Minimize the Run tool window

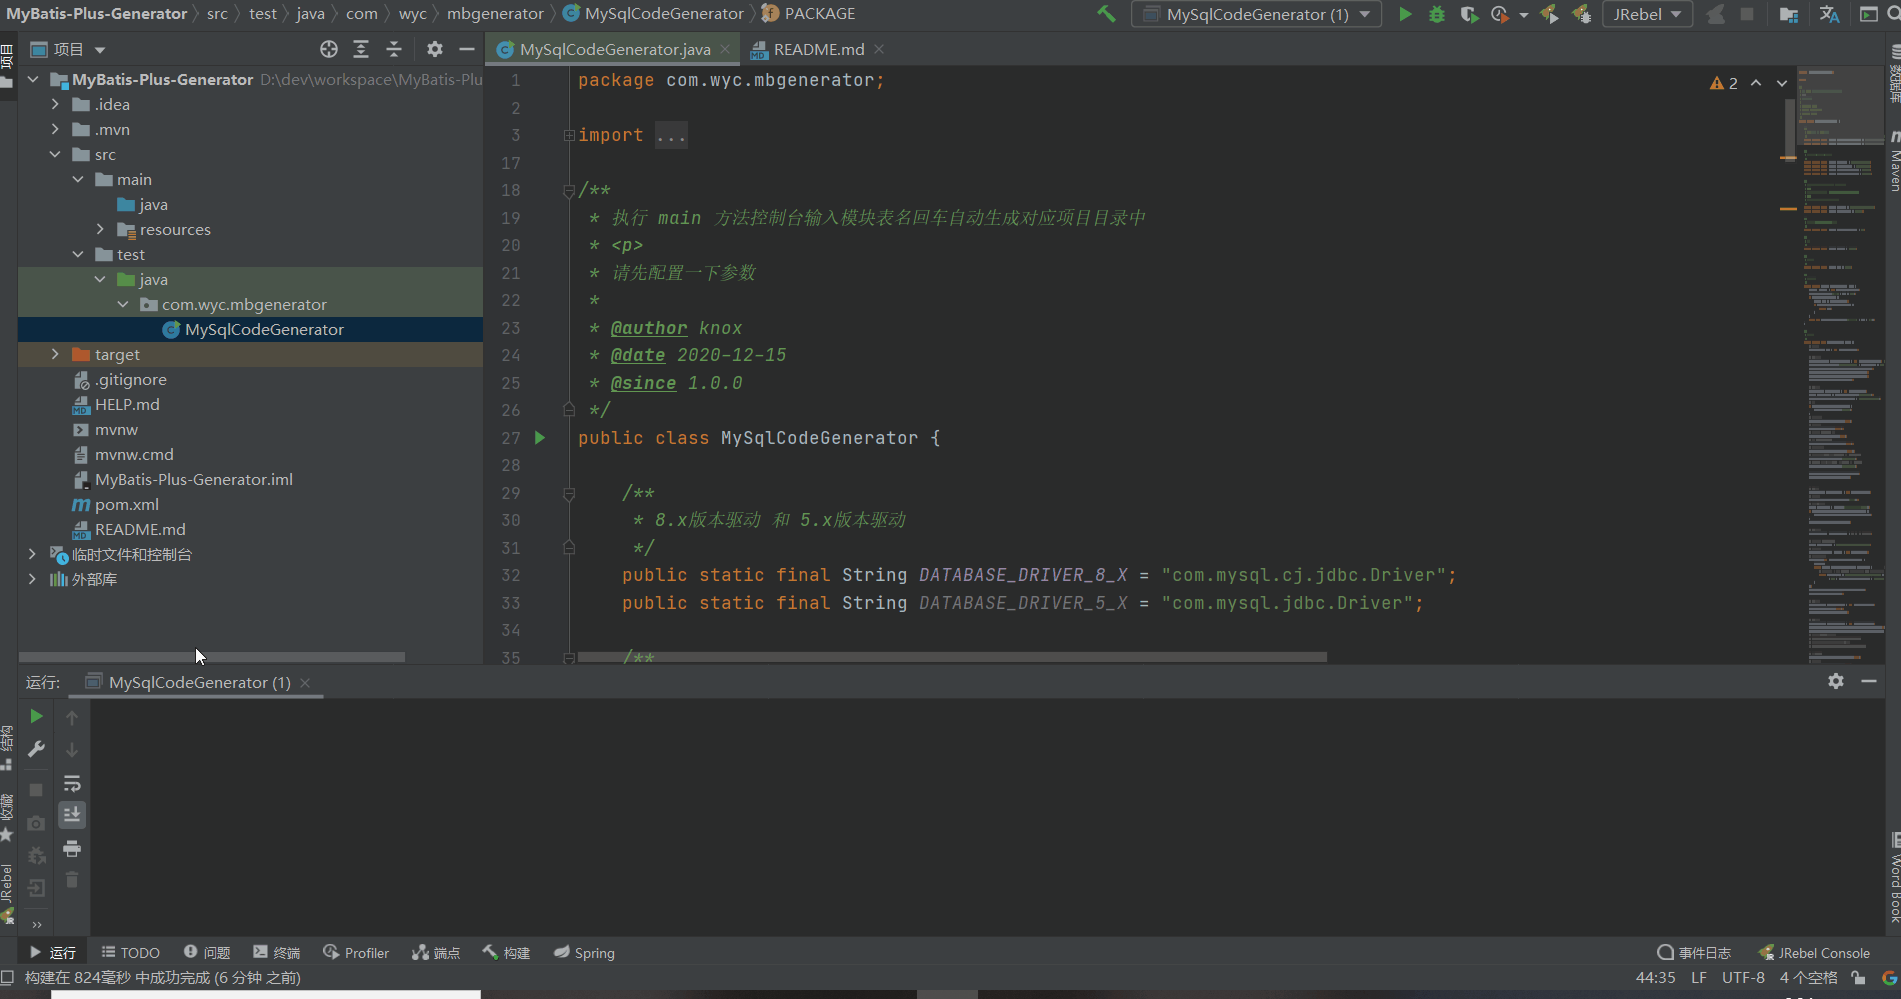[x=1869, y=681]
